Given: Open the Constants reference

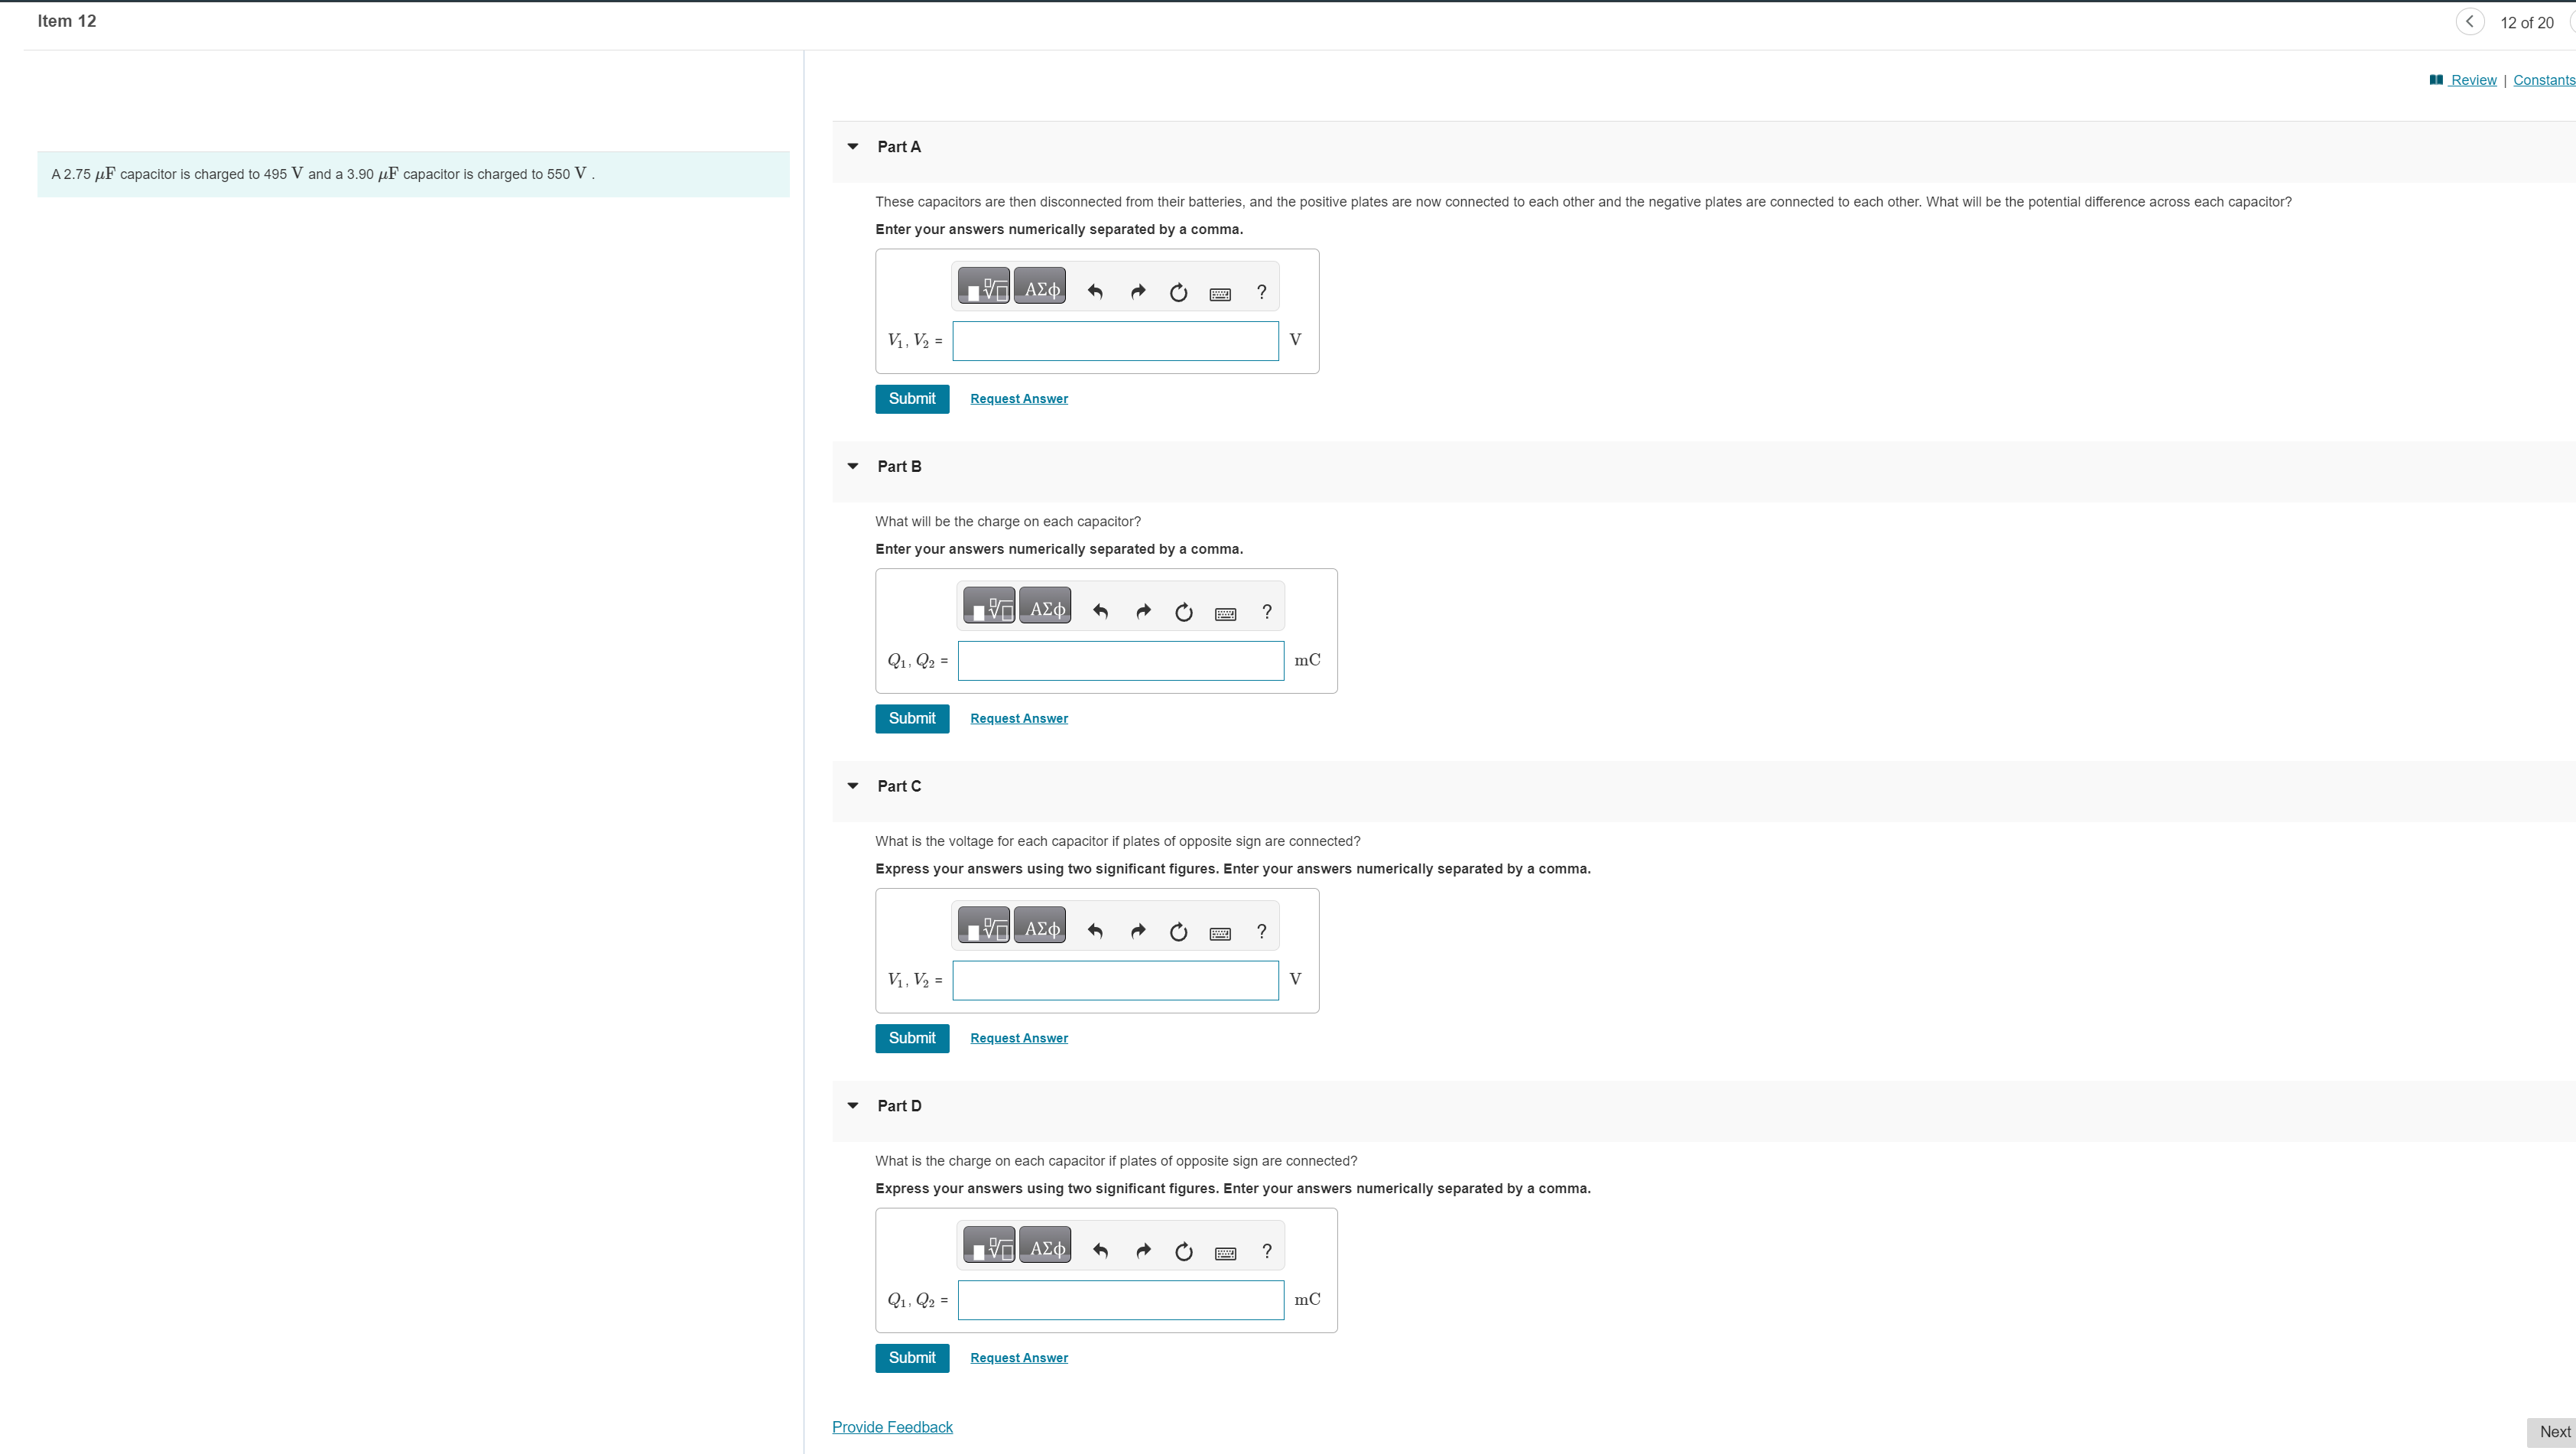Looking at the screenshot, I should [x=2543, y=79].
